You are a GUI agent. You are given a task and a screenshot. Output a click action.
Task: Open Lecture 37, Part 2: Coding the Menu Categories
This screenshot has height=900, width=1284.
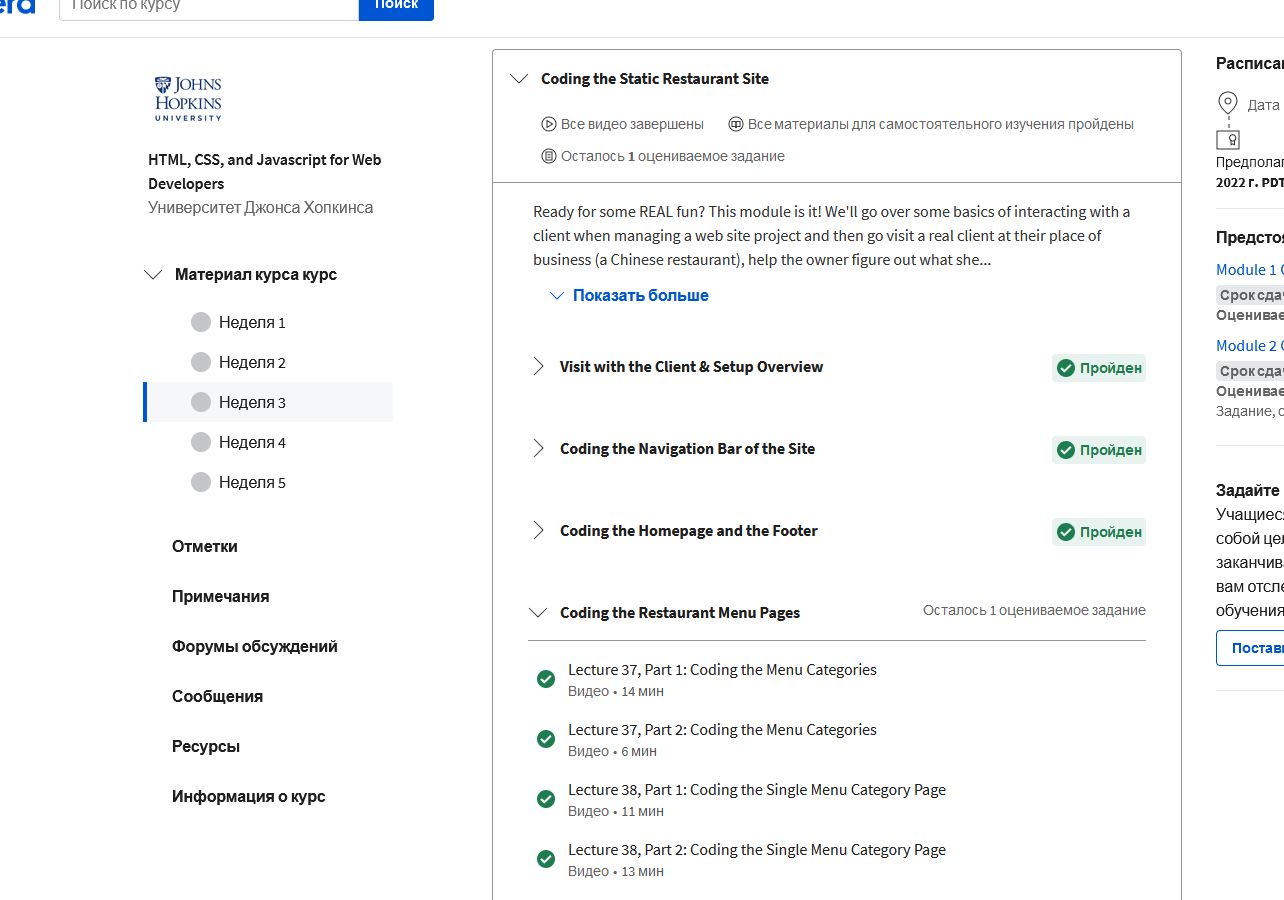click(x=722, y=730)
